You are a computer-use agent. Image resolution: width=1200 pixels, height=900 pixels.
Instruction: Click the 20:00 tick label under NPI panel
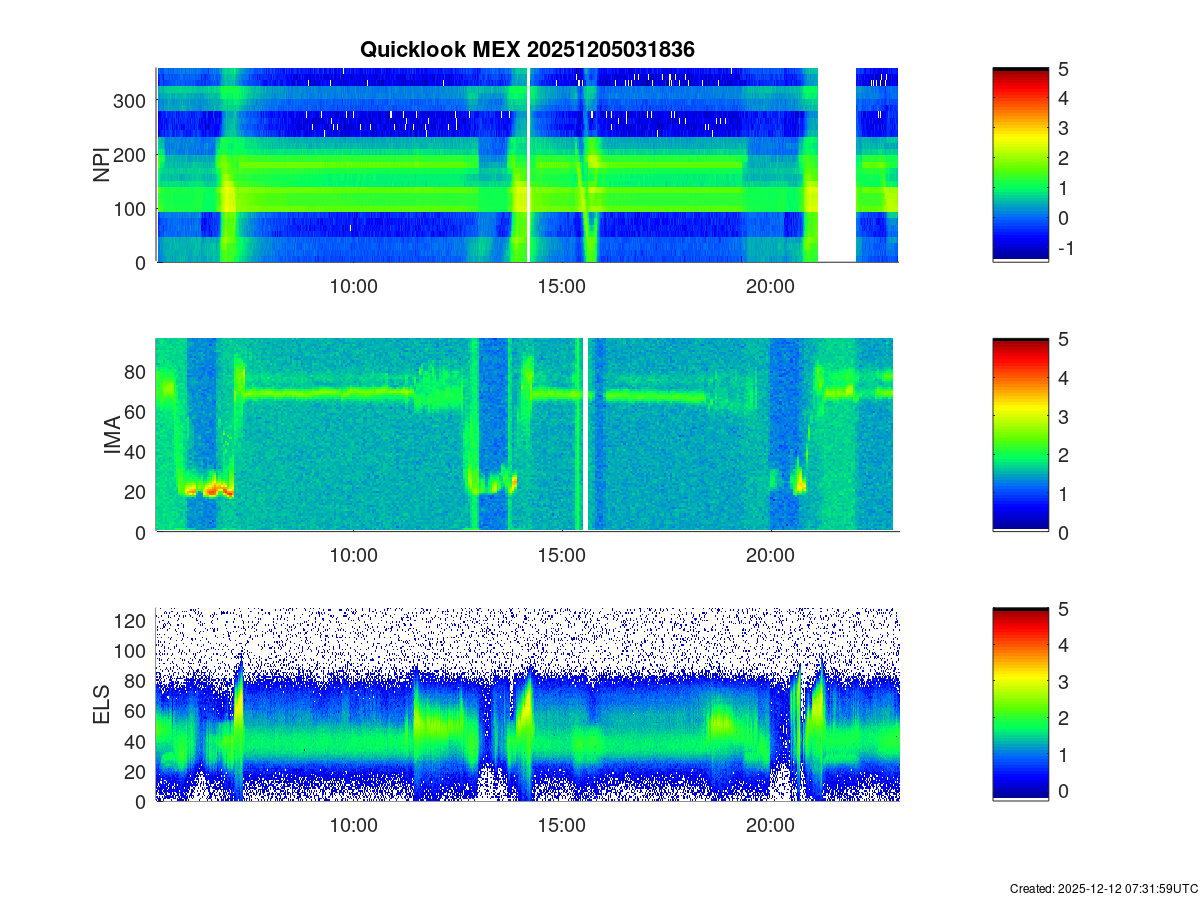click(x=770, y=286)
